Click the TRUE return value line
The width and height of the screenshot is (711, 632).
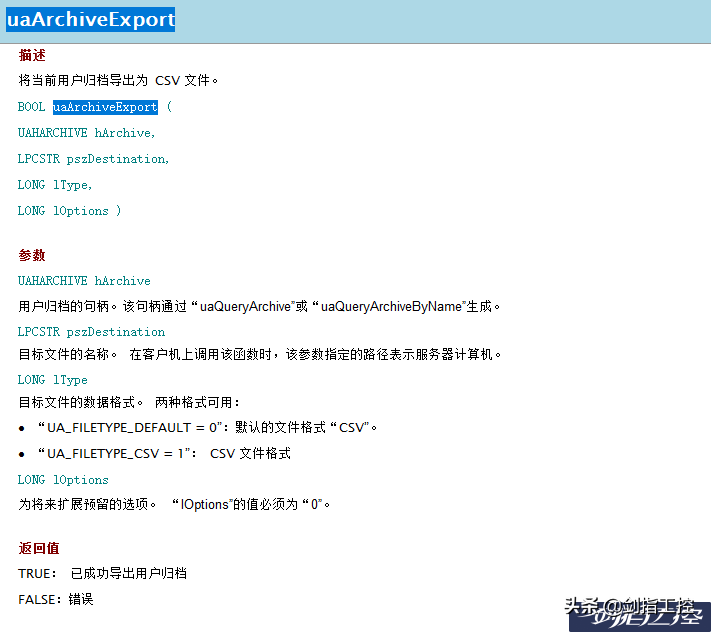tap(102, 574)
